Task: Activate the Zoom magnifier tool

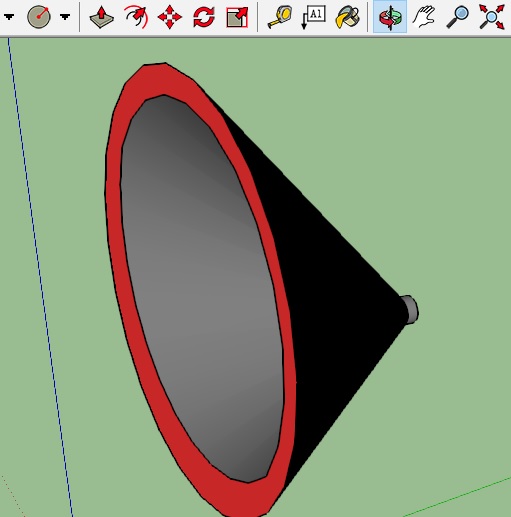Action: coord(458,17)
